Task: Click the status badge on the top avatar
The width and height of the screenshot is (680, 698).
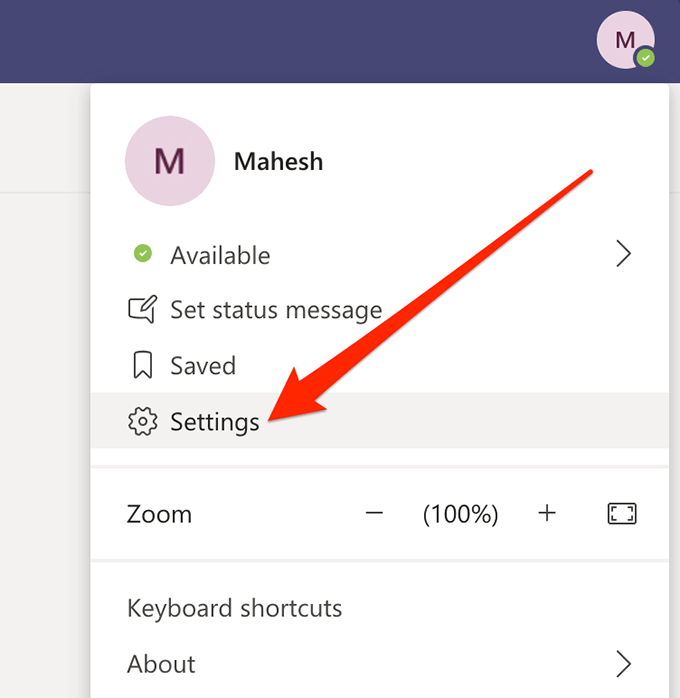Action: click(646, 59)
